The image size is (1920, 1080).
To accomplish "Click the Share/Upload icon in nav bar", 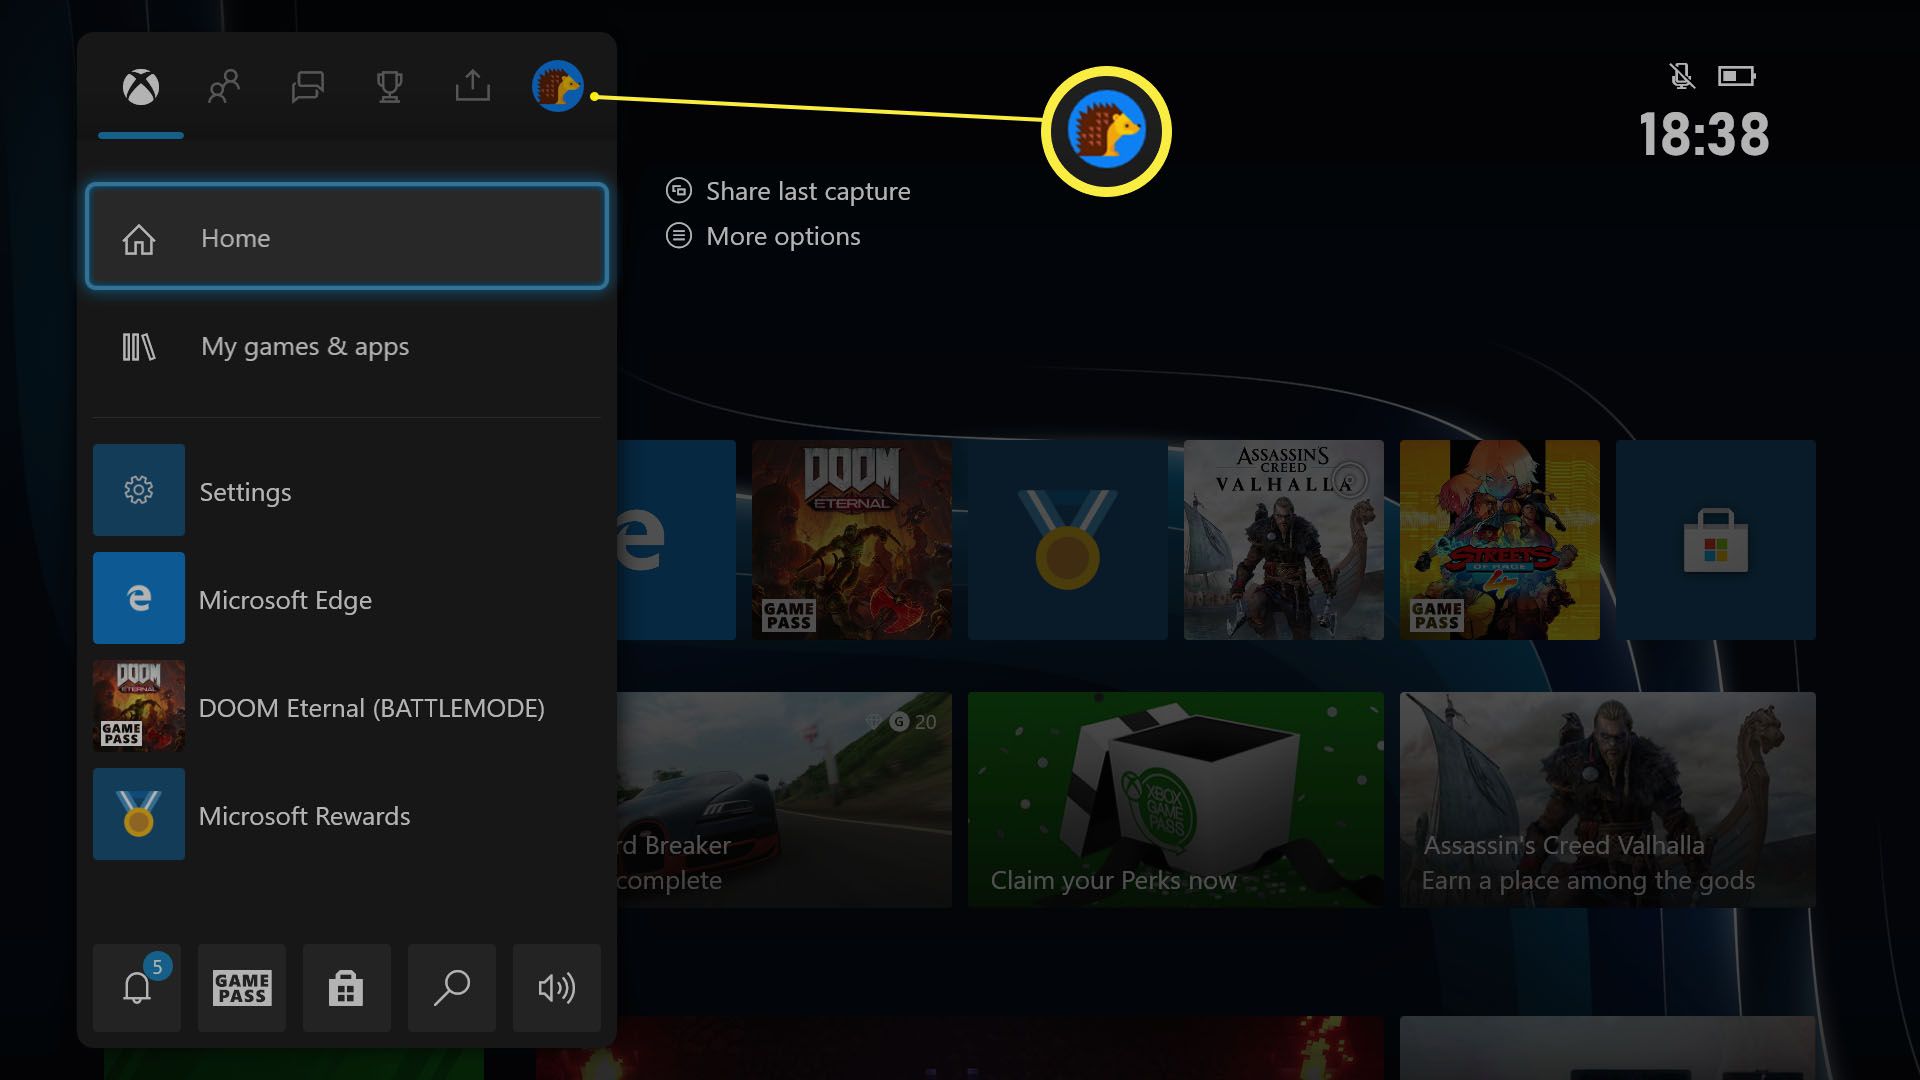I will [471, 84].
